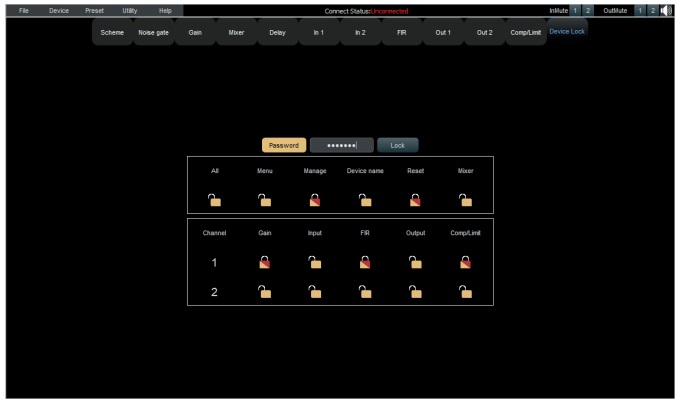Screen dimensions: 677x401
Task: Toggle channel 1 Gain lock icon
Action: (x=265, y=262)
